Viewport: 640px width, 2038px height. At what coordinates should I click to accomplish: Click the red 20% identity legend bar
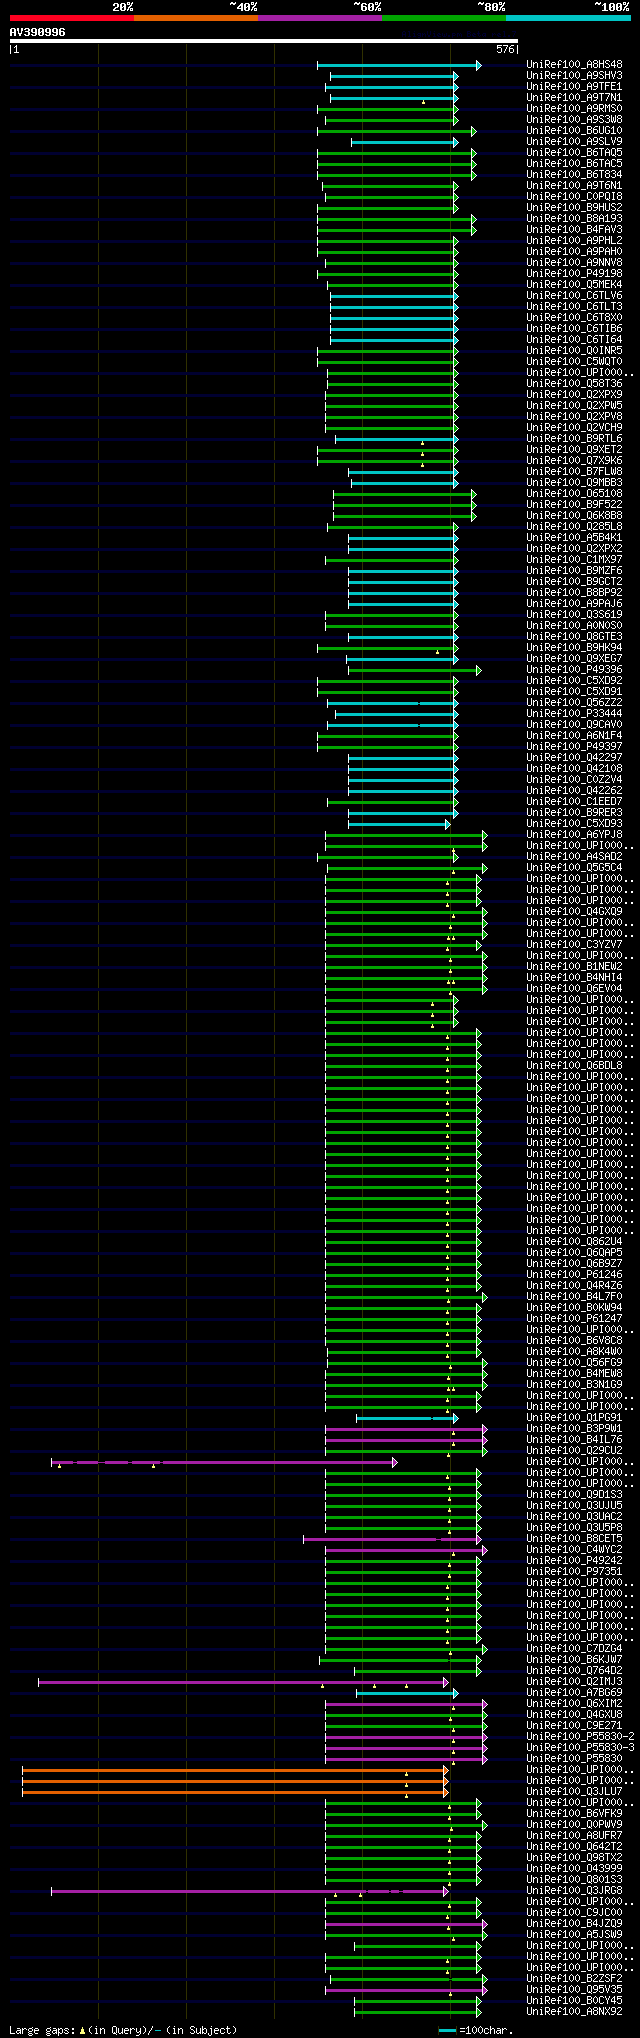tap(72, 17)
